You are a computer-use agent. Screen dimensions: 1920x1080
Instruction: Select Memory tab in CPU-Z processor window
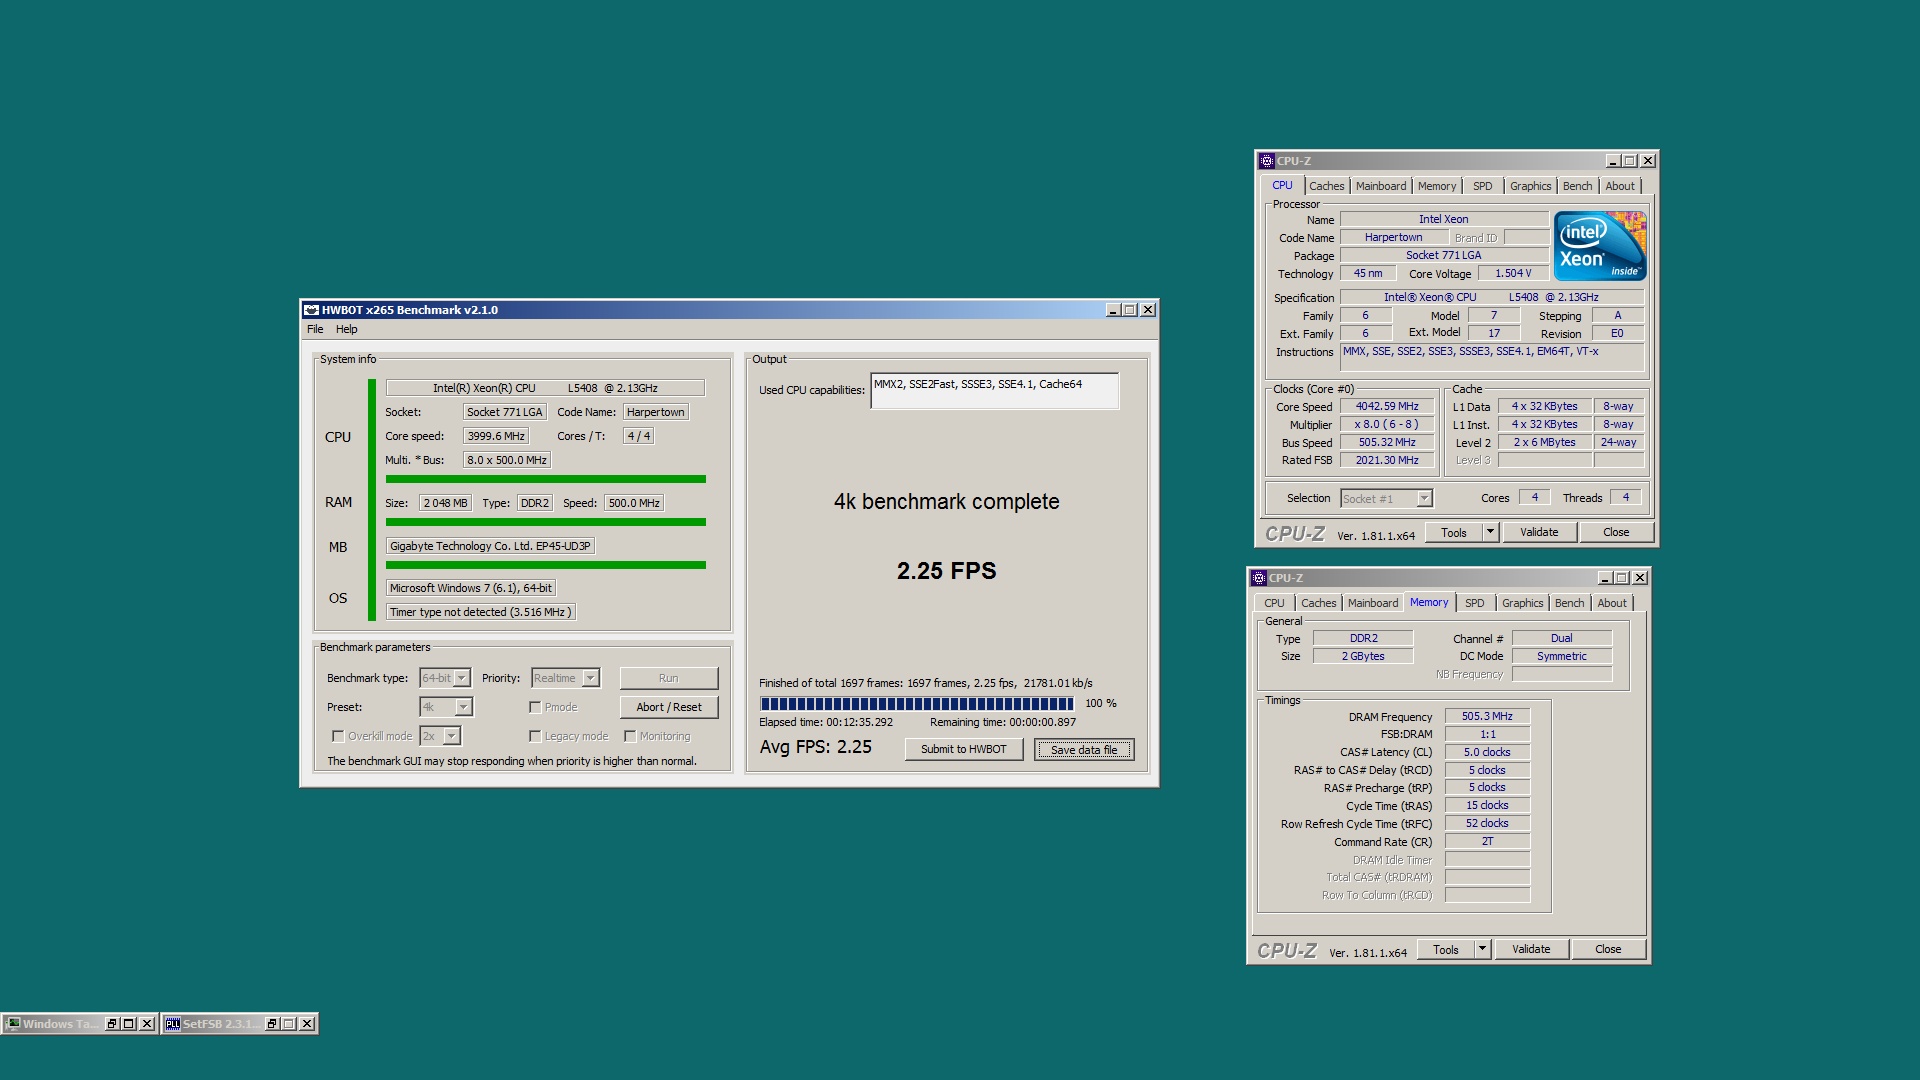pos(1436,186)
